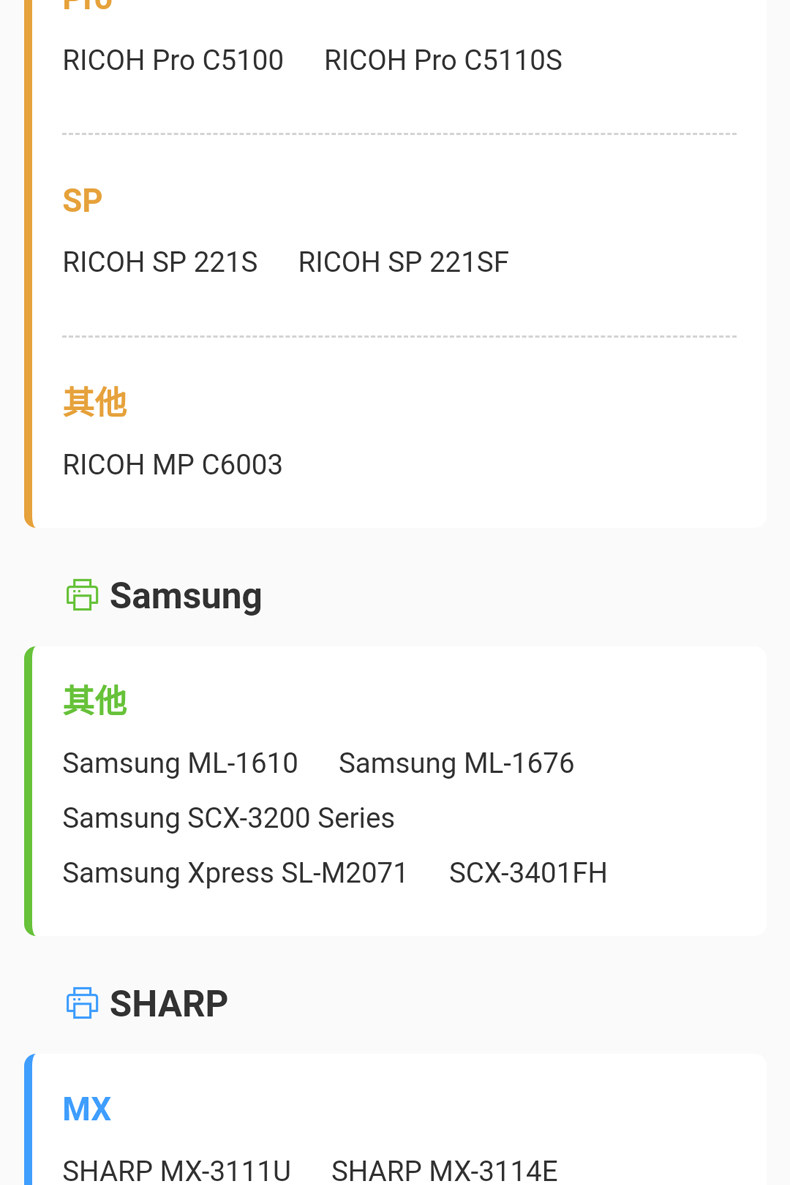Choose Samsung ML-1676 printer
The height and width of the screenshot is (1185, 790).
click(456, 763)
